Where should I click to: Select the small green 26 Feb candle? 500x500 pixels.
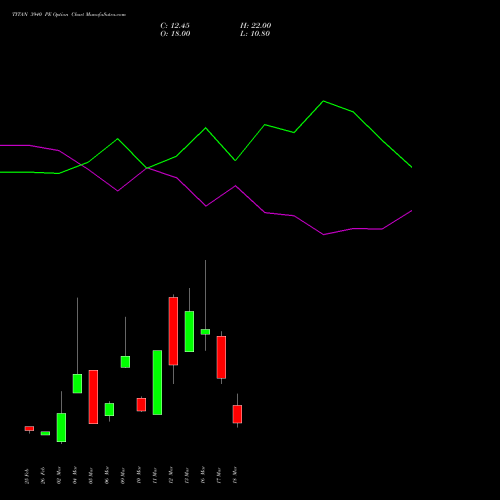coord(45,433)
